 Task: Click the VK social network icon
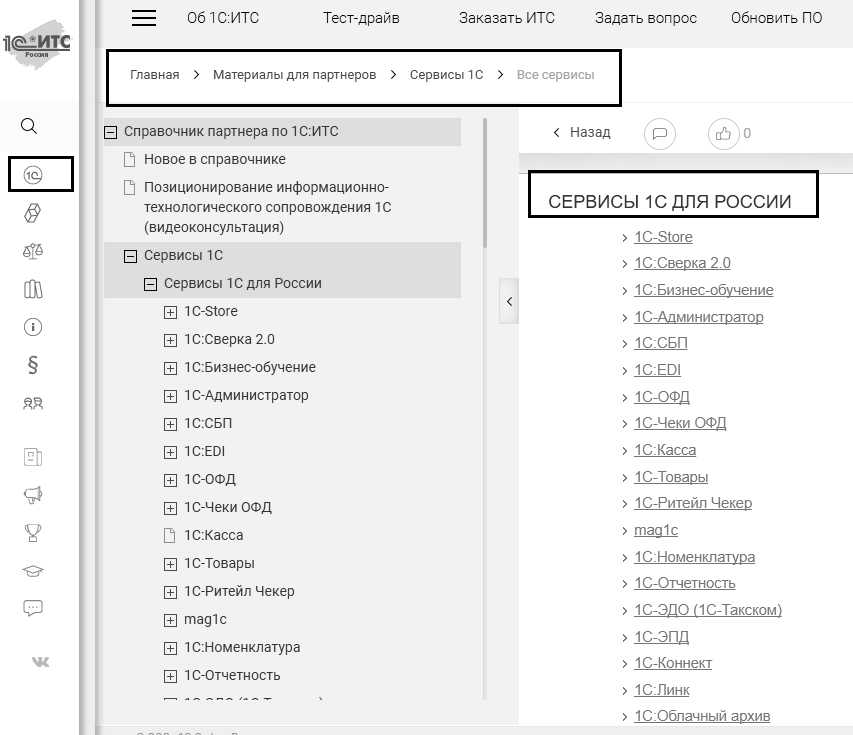[x=40, y=662]
